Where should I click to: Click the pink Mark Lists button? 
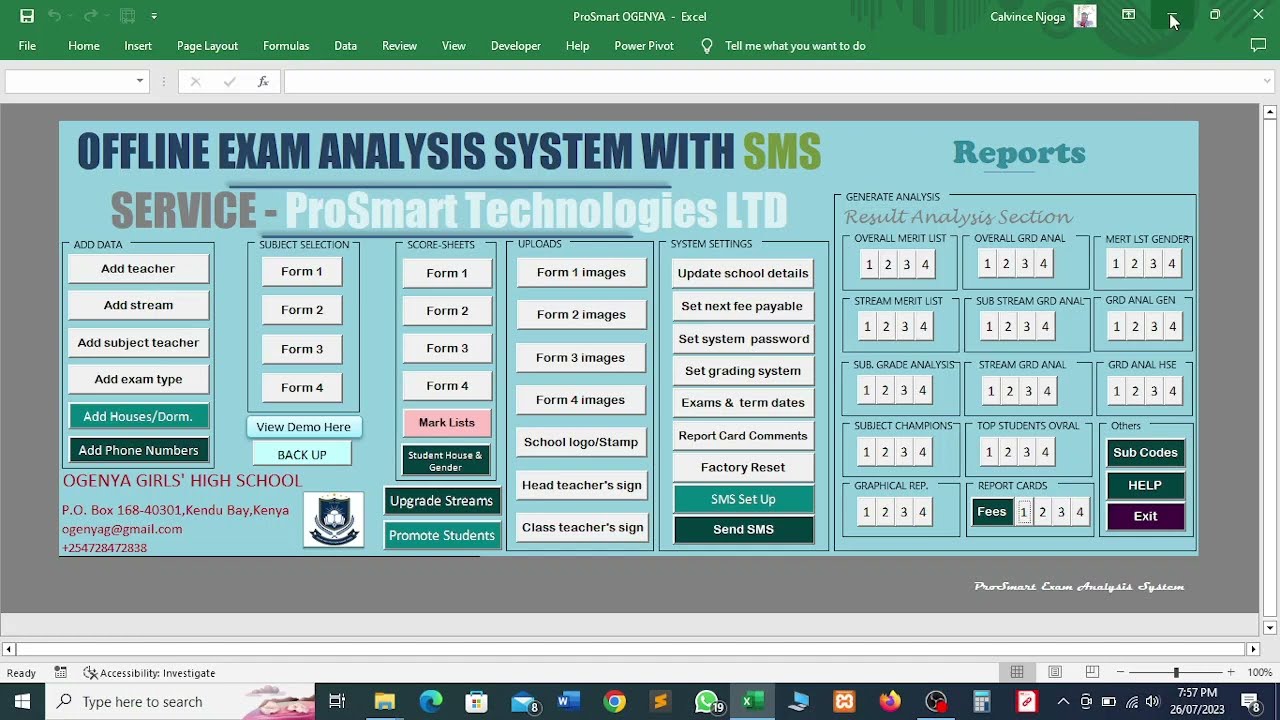[447, 422]
